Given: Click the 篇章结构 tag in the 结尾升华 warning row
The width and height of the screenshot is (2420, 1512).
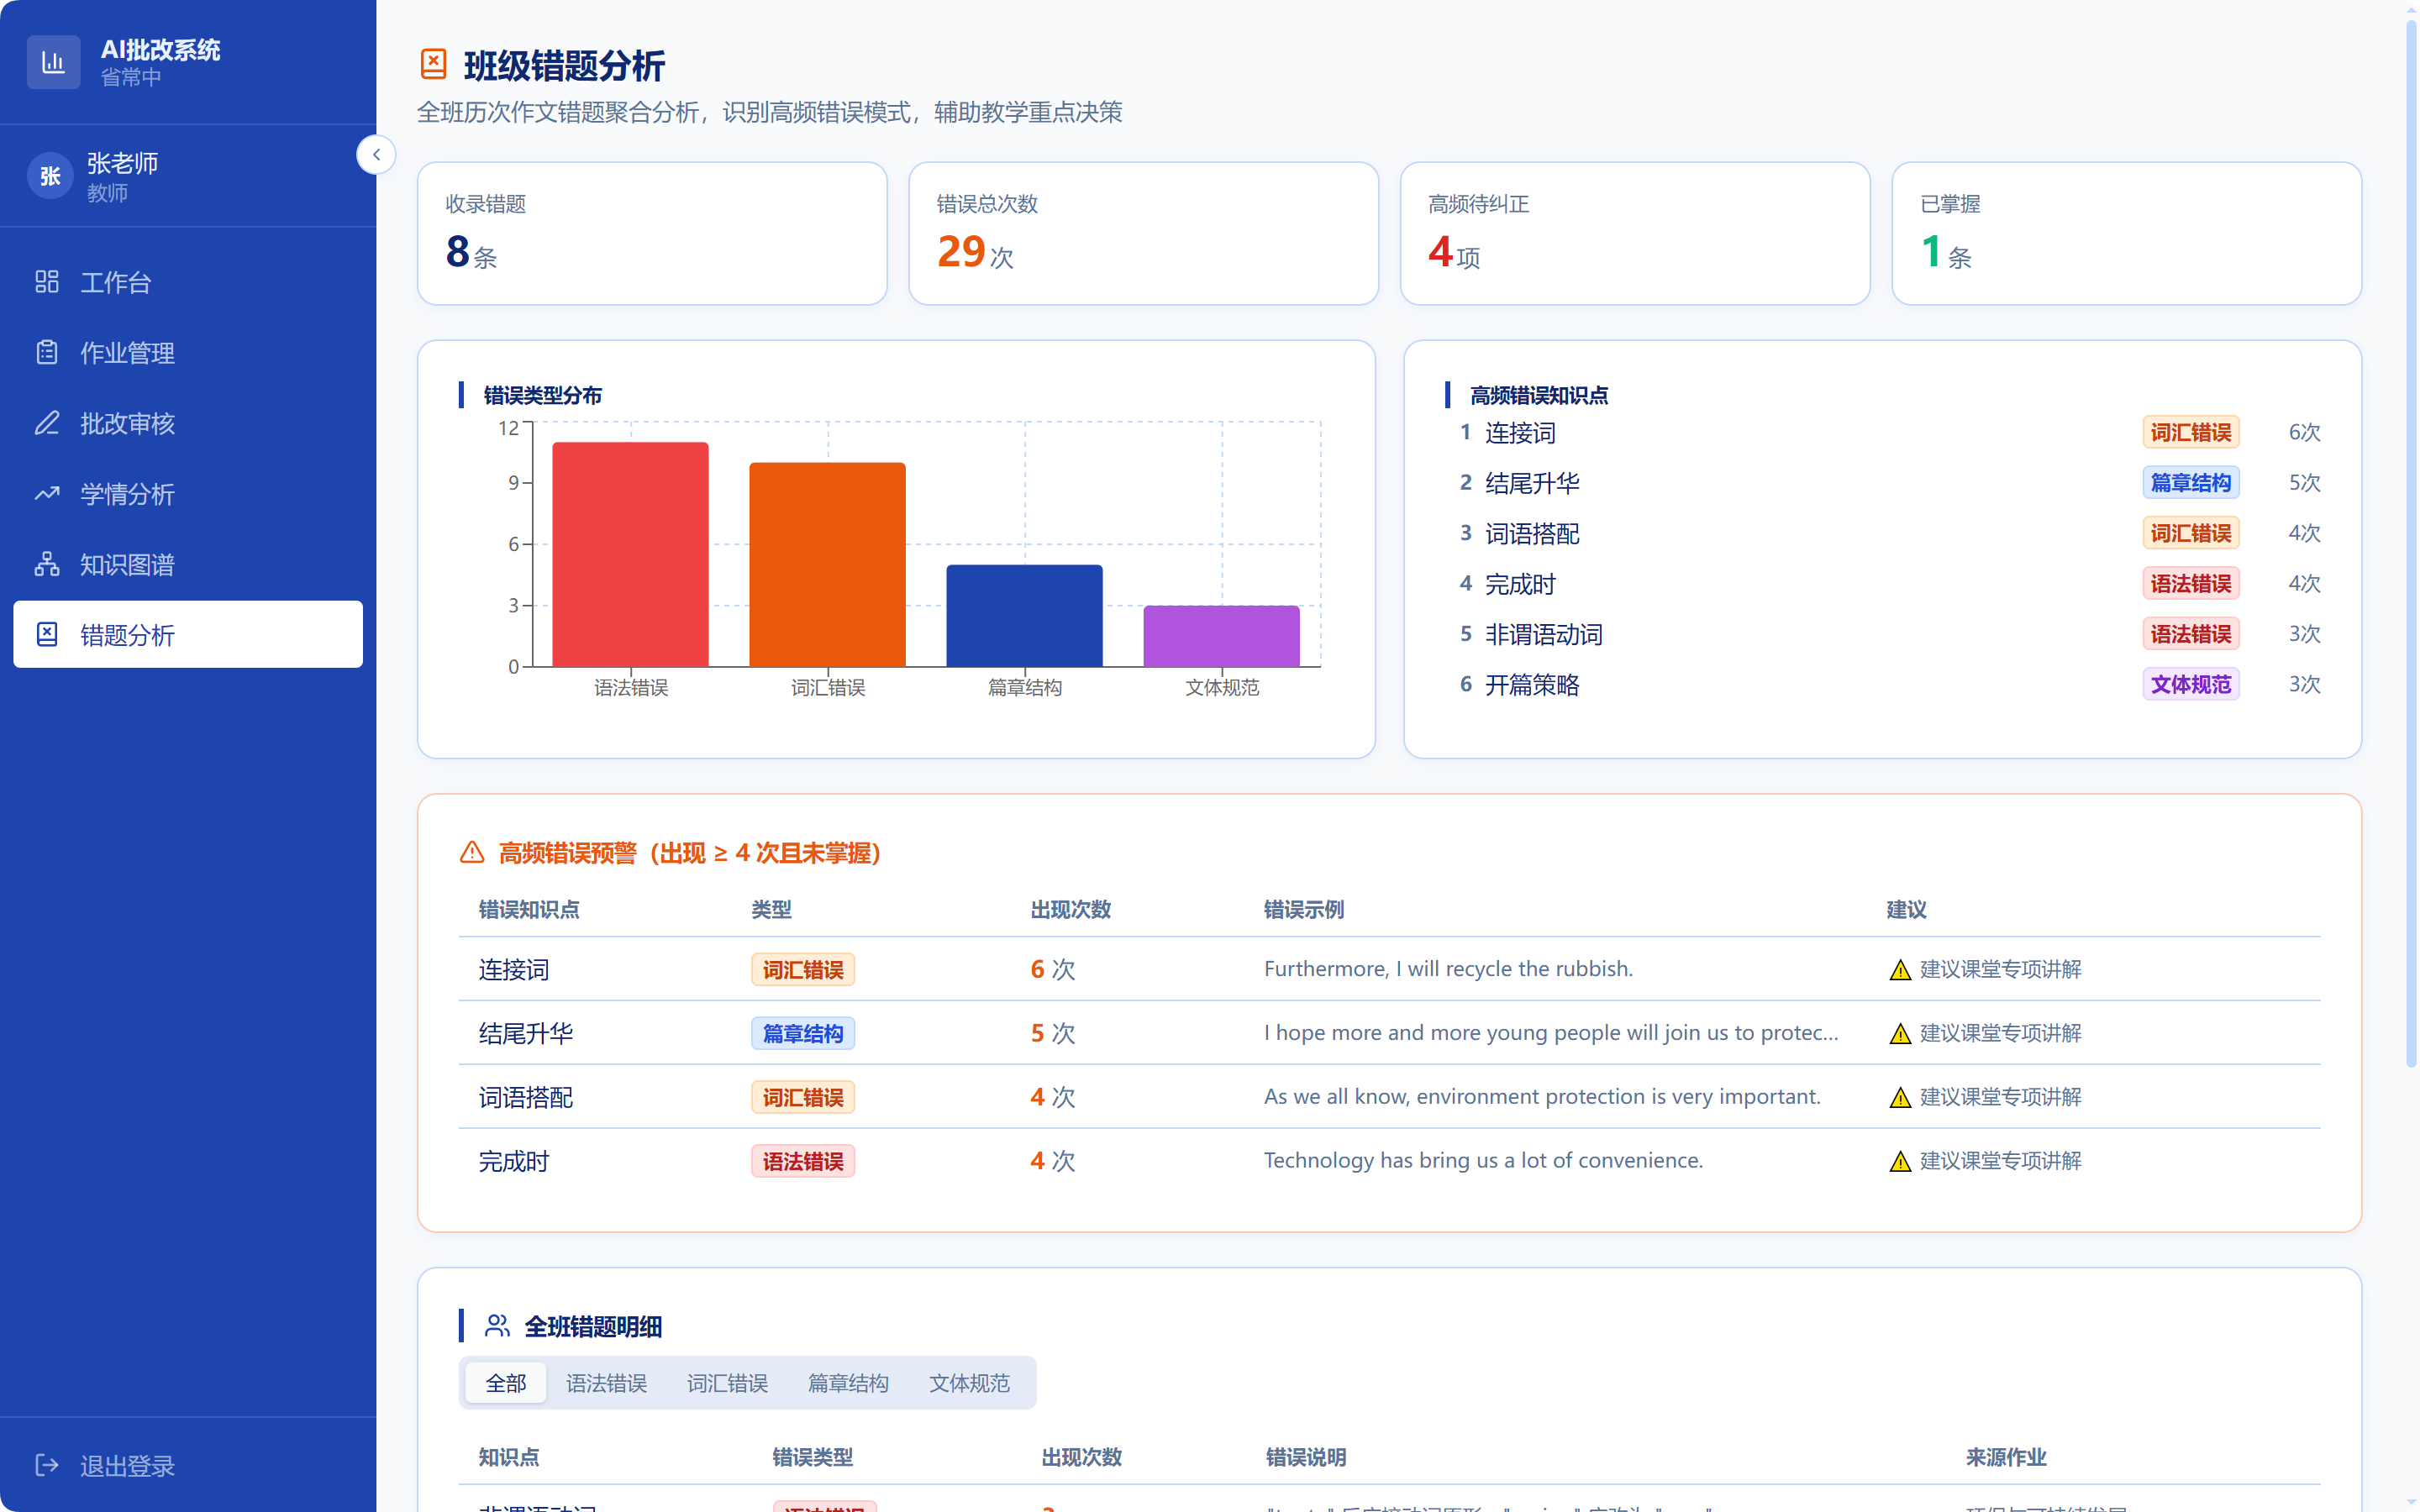Looking at the screenshot, I should coord(803,1033).
